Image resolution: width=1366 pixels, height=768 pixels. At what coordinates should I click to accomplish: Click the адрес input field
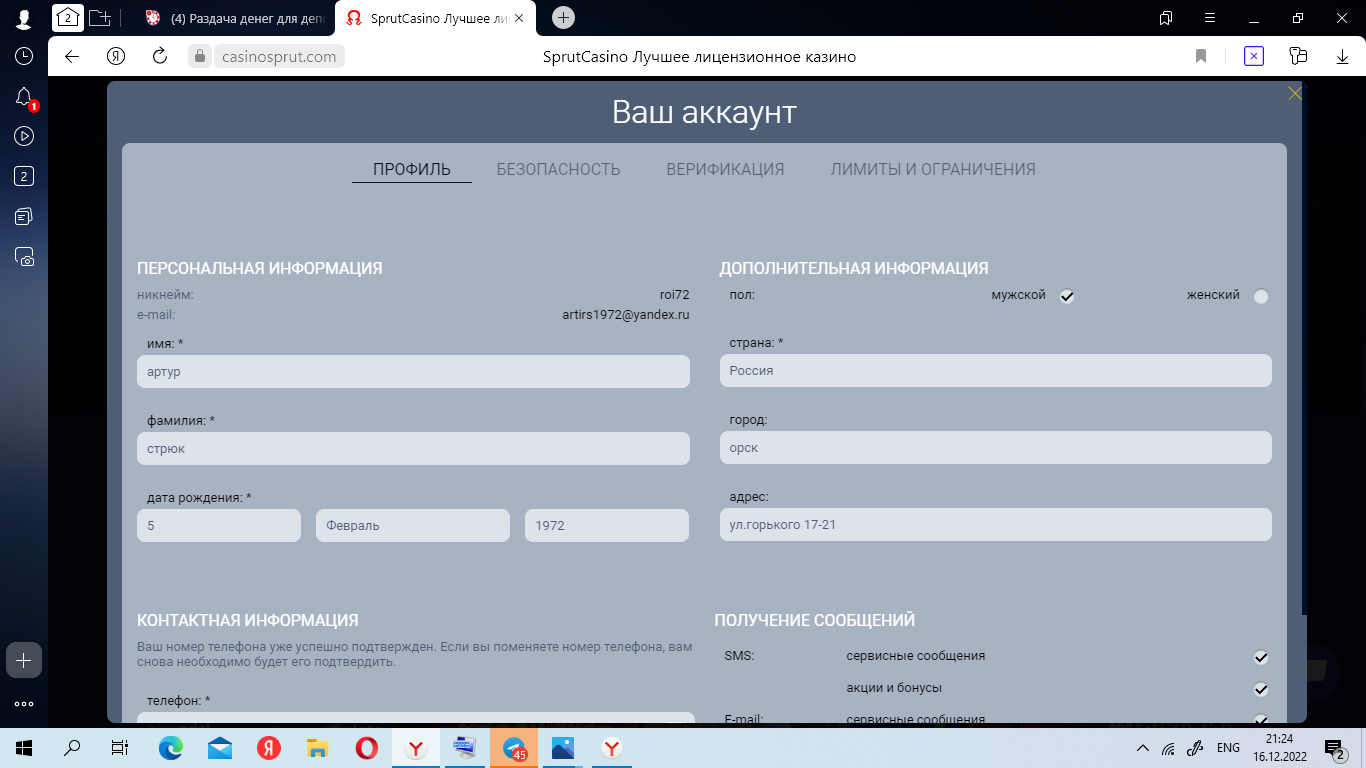(x=995, y=525)
